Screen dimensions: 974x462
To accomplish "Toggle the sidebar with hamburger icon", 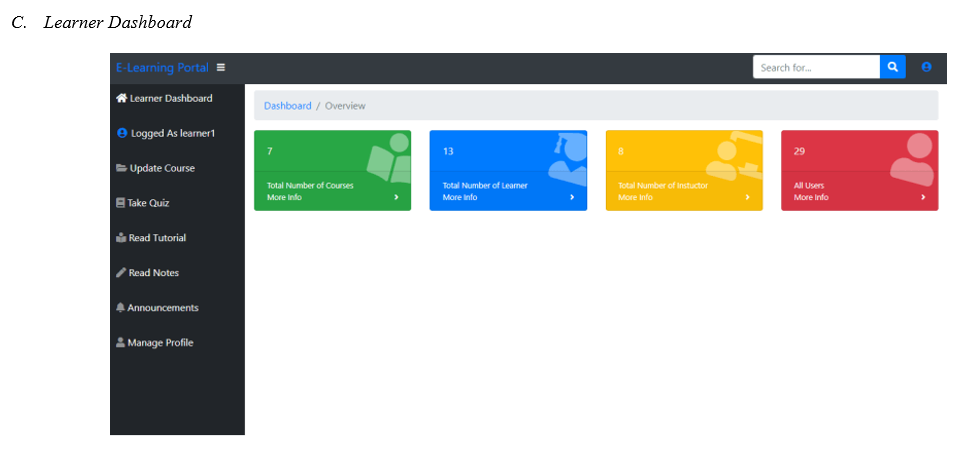I will [221, 68].
